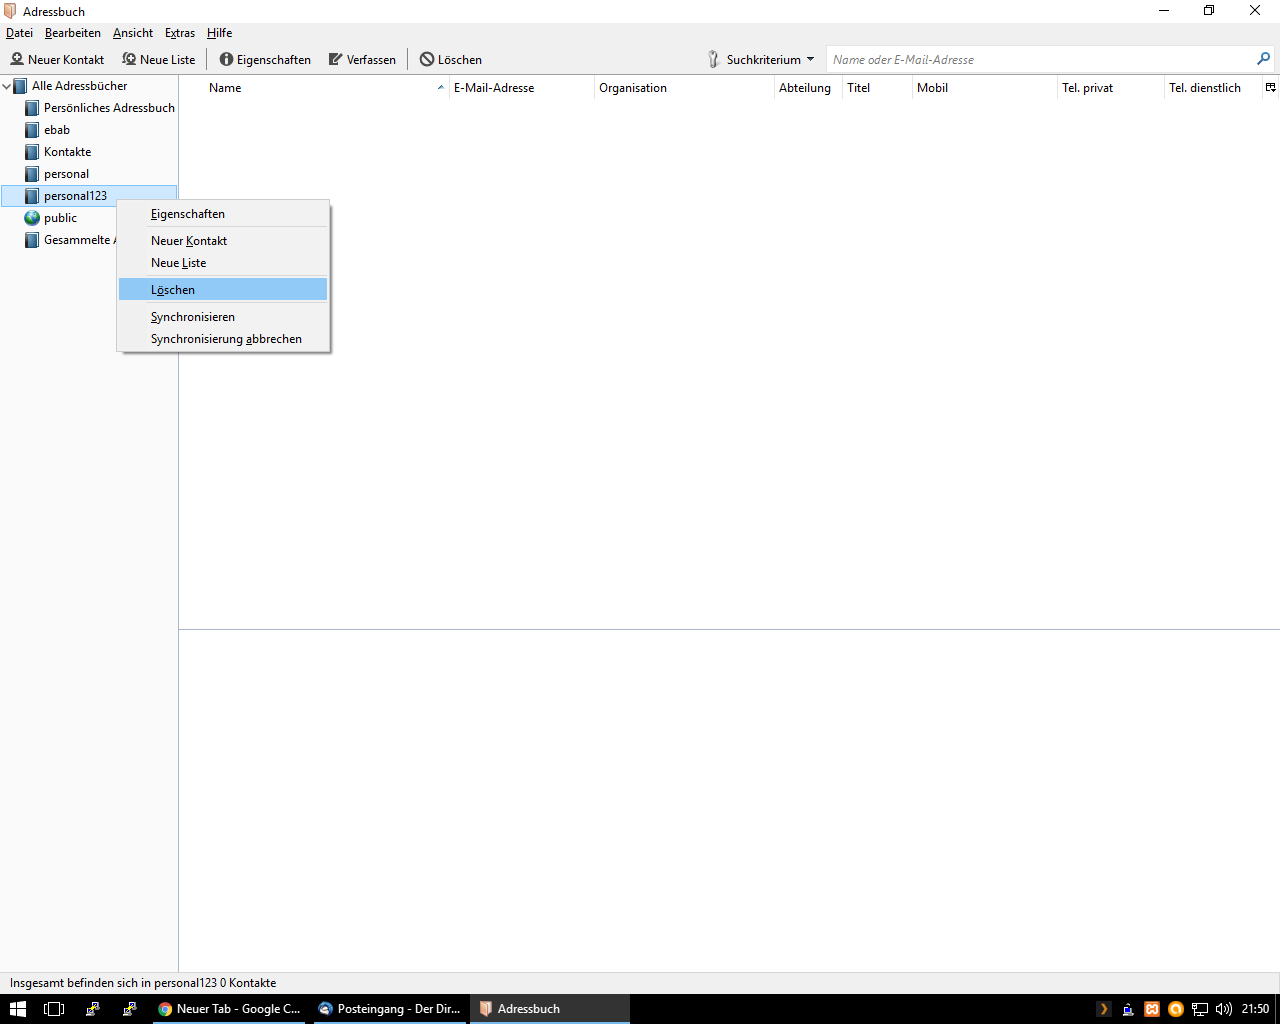This screenshot has width=1280, height=1024.
Task: Open the Extras menu
Action: click(x=180, y=33)
